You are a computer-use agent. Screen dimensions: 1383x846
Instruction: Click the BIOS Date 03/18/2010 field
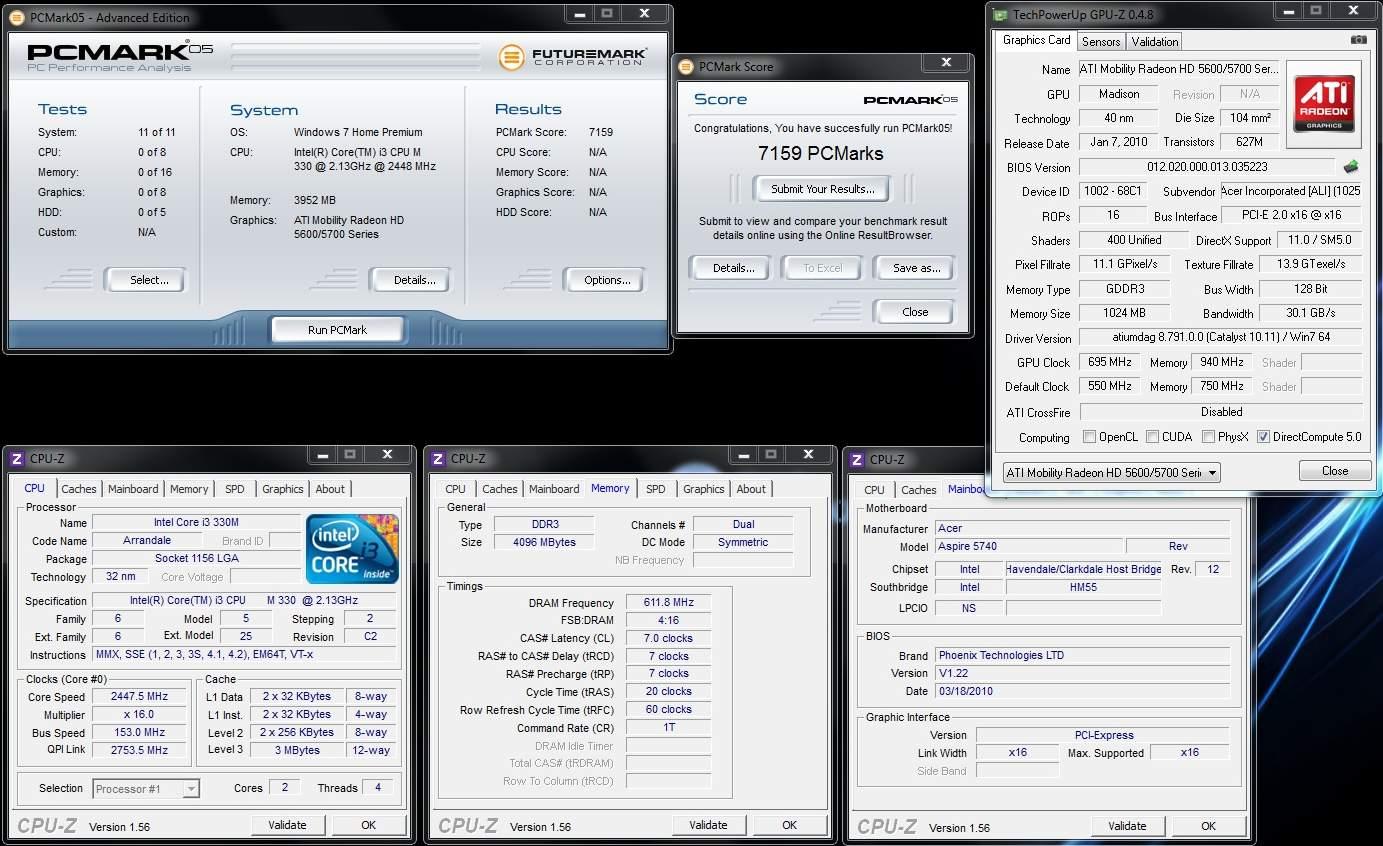pyautogui.click(x=1082, y=691)
